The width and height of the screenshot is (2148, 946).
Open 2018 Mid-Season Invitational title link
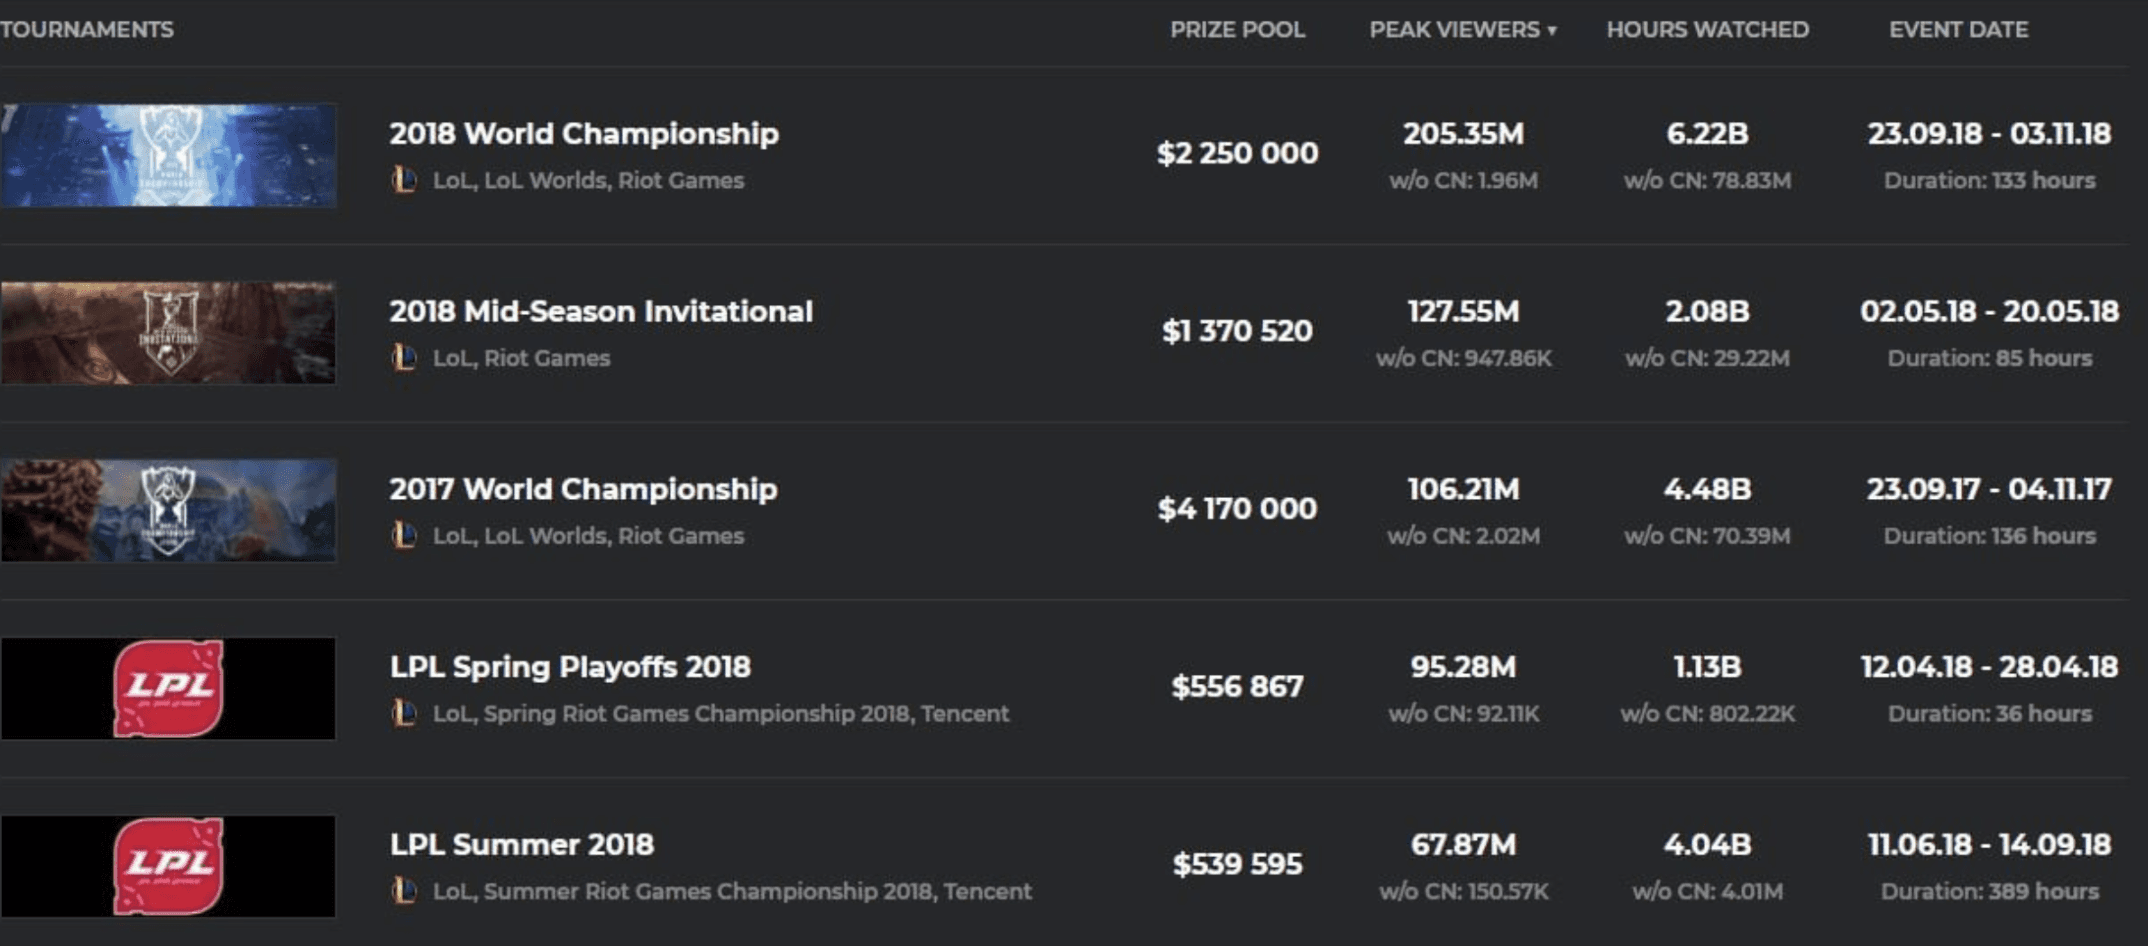(601, 312)
